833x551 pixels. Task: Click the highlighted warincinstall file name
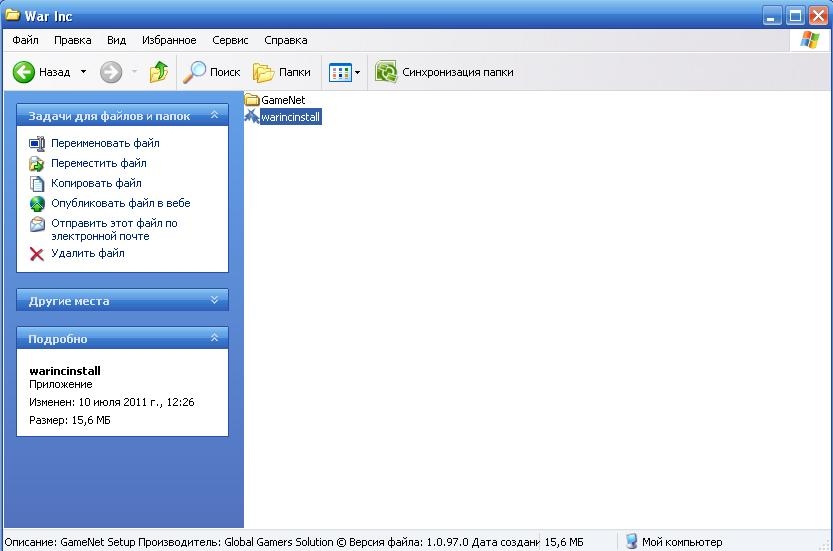[x=291, y=117]
